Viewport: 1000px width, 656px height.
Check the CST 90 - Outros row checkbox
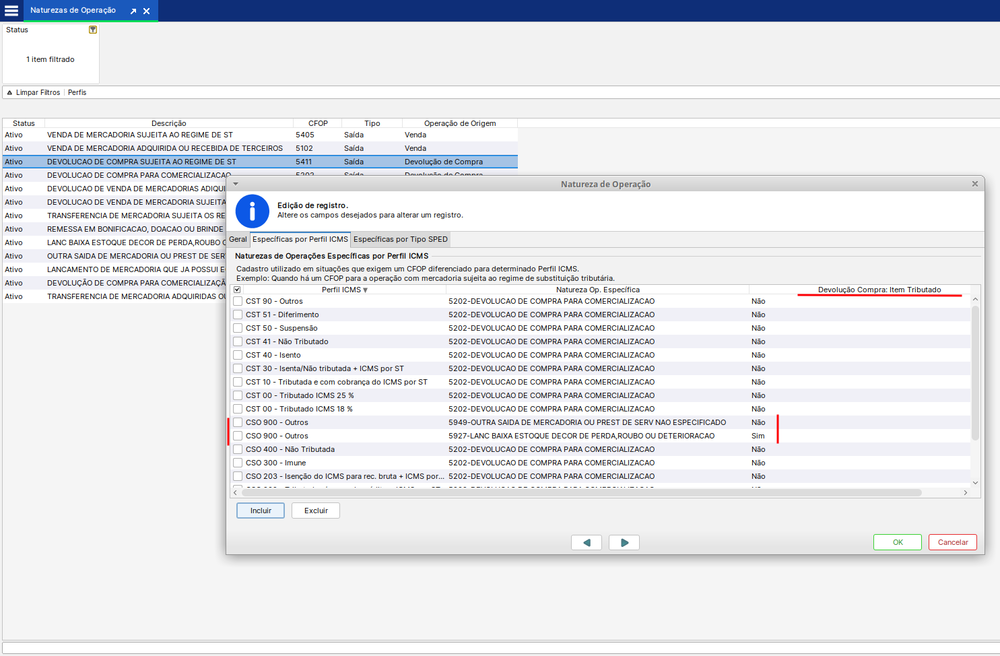tap(238, 301)
